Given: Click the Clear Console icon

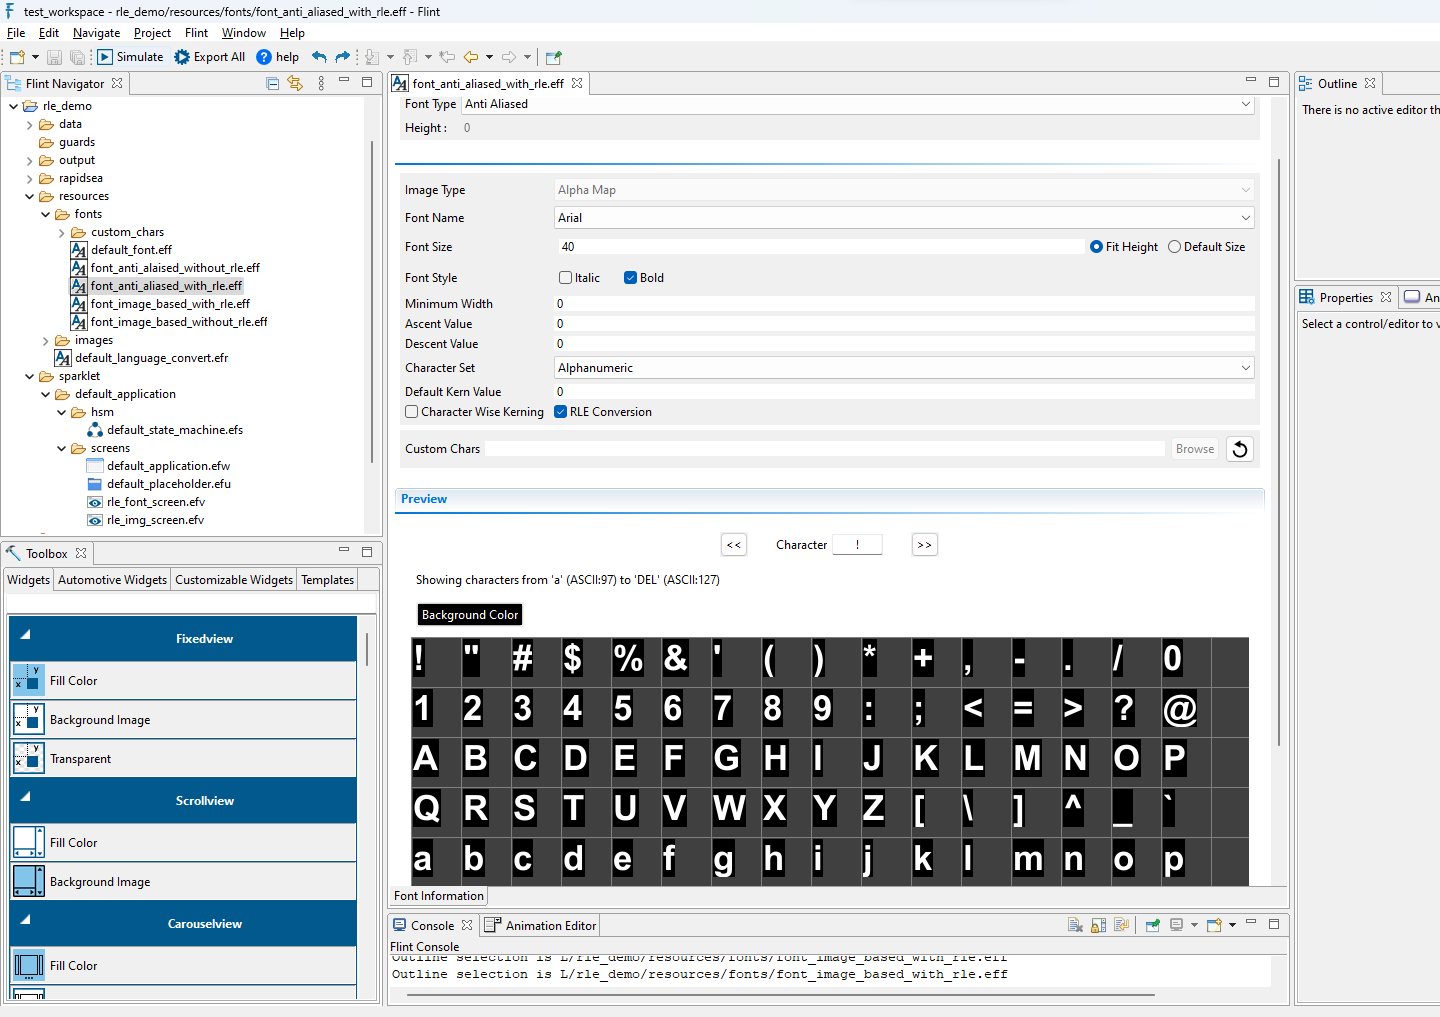Looking at the screenshot, I should [1075, 925].
